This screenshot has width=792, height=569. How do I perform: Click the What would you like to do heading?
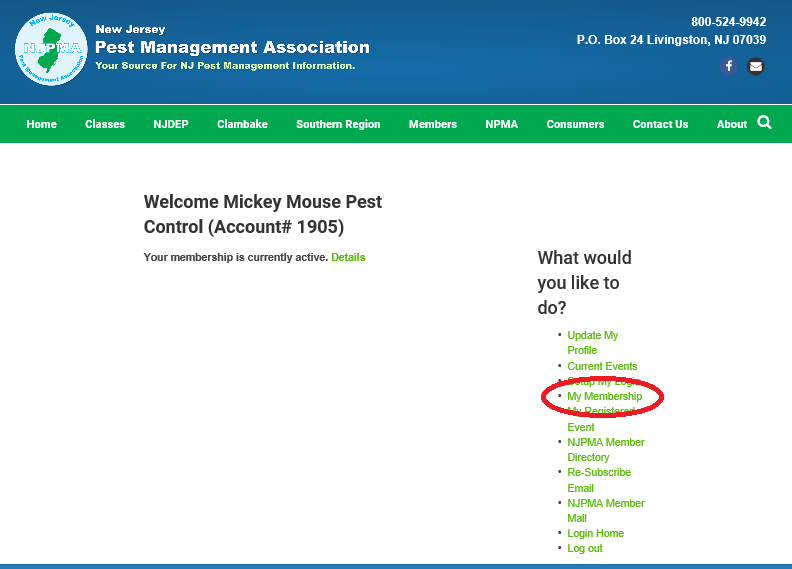[584, 282]
